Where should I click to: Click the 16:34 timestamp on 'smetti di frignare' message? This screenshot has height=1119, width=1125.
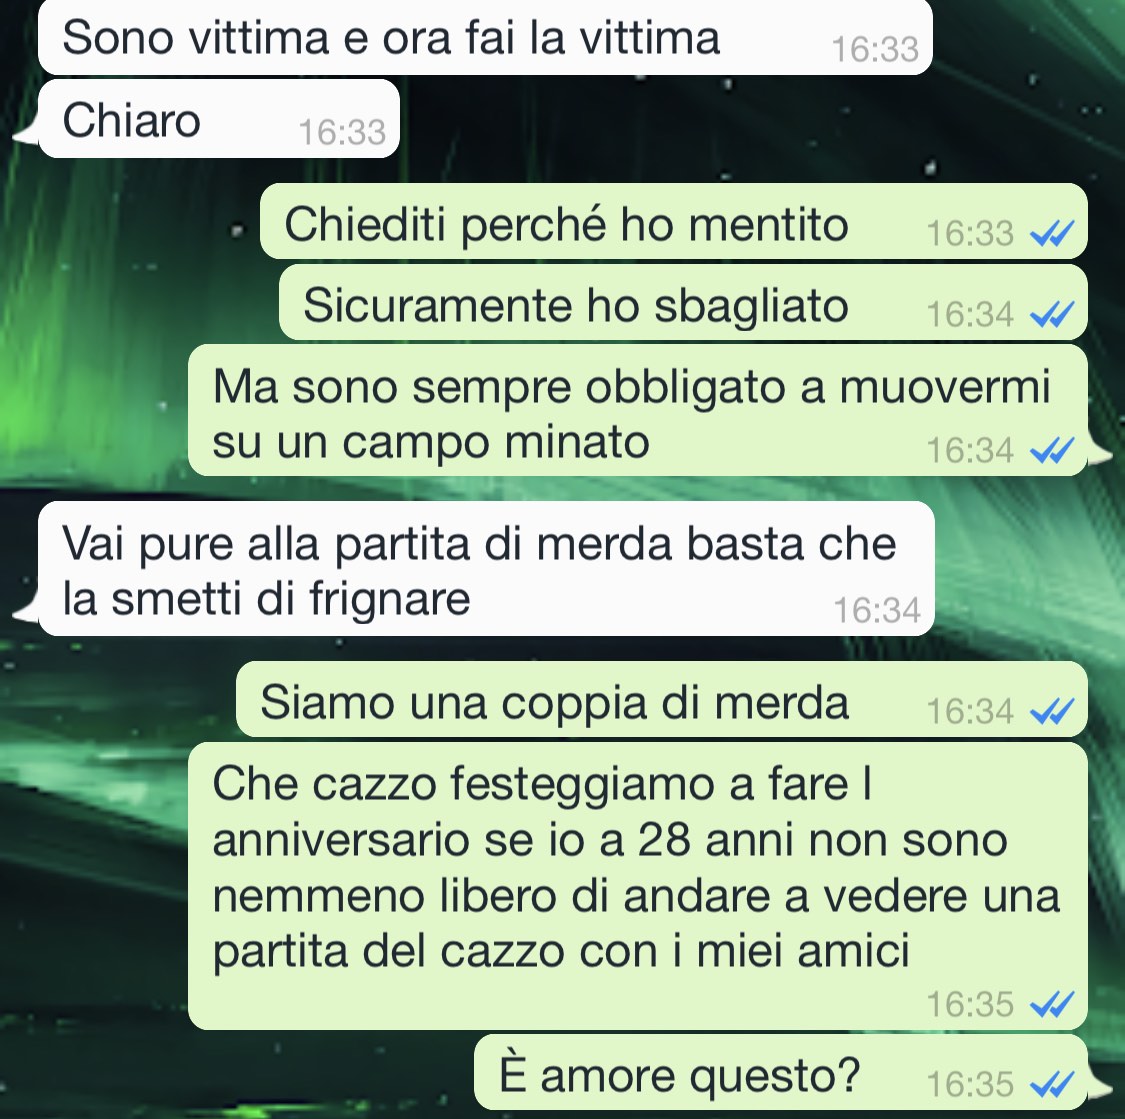click(x=877, y=610)
